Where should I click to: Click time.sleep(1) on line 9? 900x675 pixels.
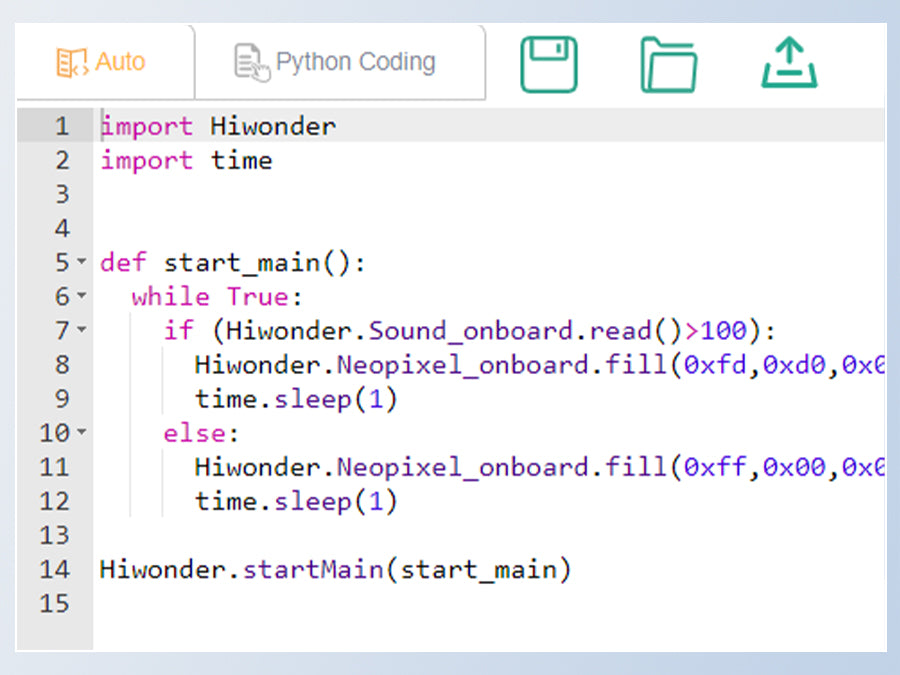296,399
